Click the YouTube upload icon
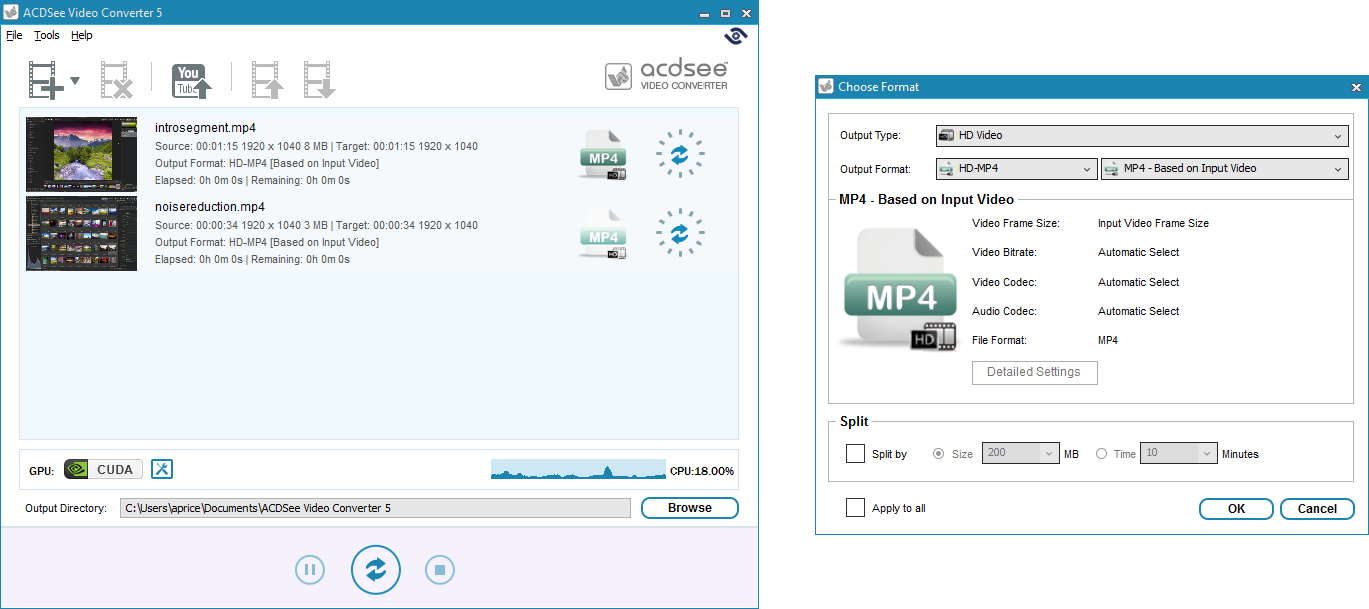1369x609 pixels. click(192, 80)
